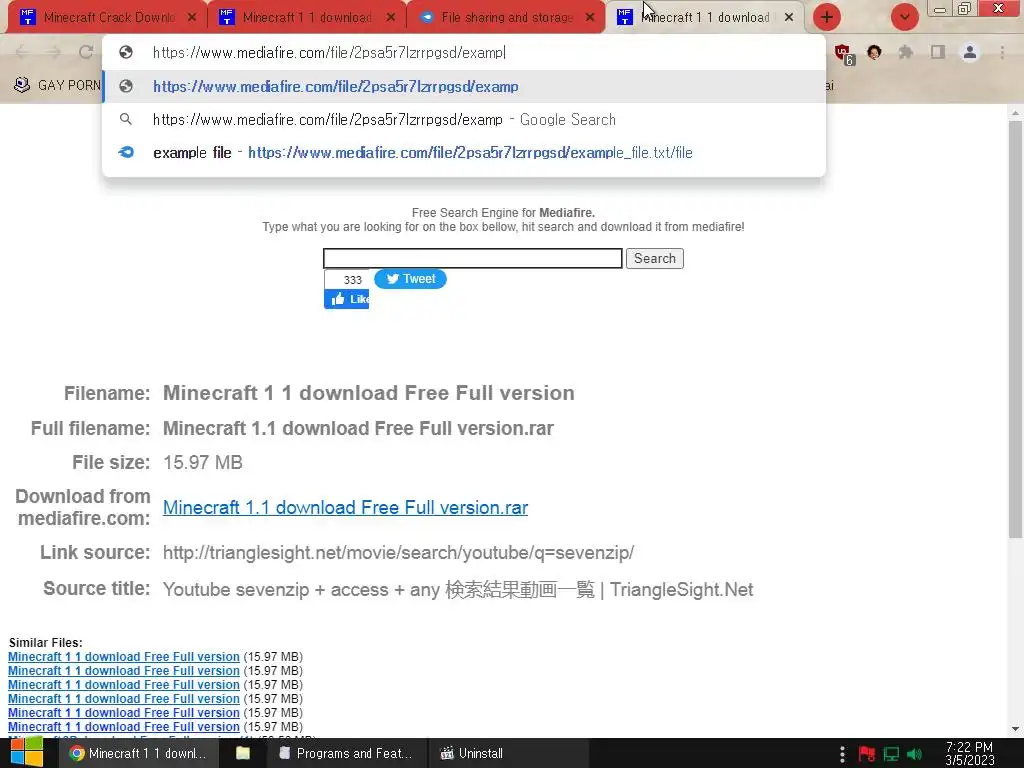
Task: Click the Search button
Action: 654,259
